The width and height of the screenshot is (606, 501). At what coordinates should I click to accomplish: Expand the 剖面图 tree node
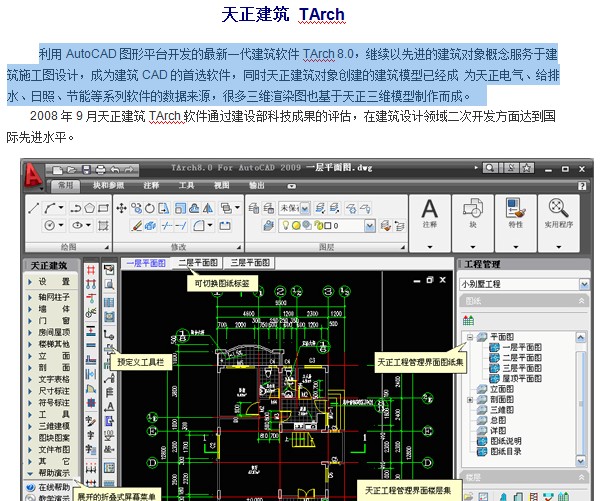click(470, 399)
